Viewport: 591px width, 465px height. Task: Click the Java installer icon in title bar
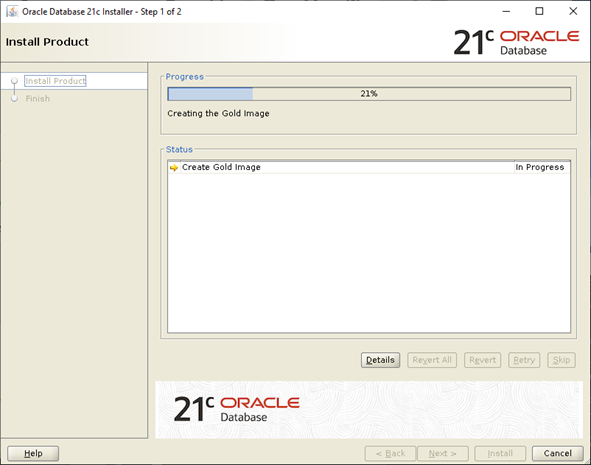pos(12,11)
